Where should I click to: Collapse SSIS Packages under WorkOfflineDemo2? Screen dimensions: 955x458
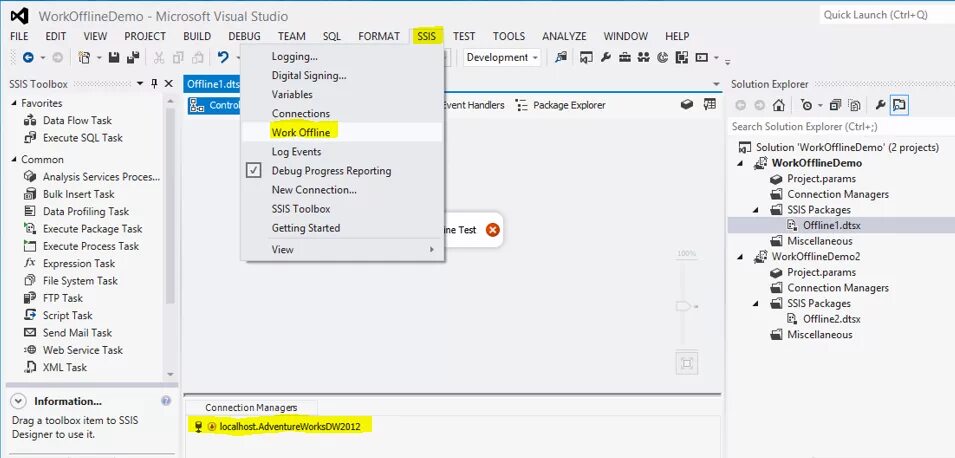[x=756, y=303]
